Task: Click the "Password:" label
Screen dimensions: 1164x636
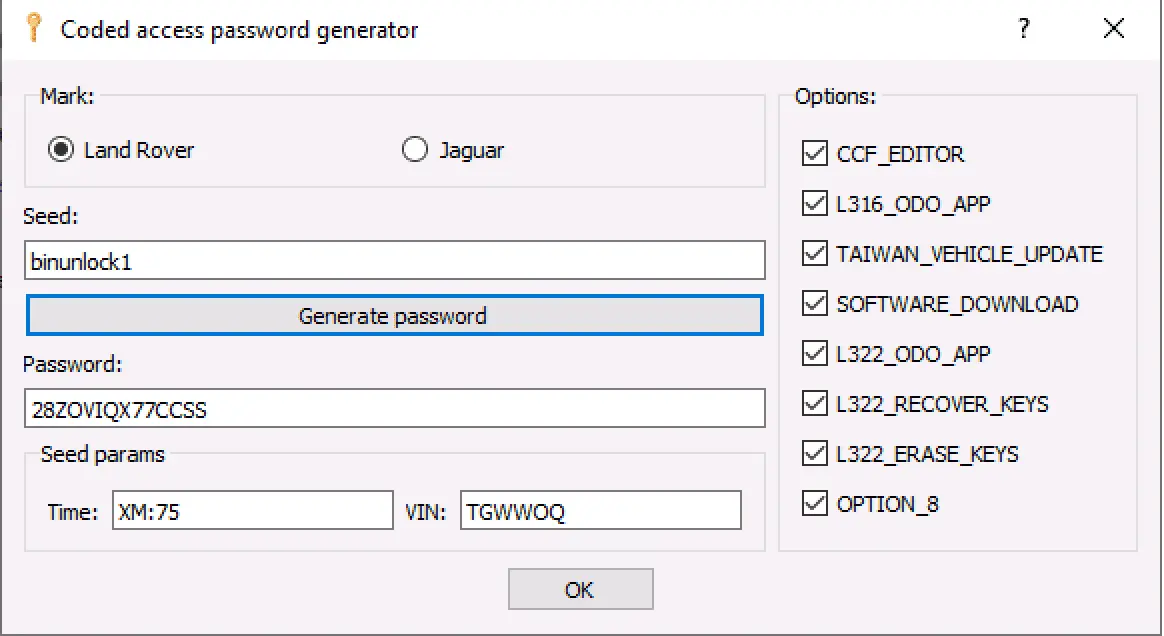Action: pos(73,364)
